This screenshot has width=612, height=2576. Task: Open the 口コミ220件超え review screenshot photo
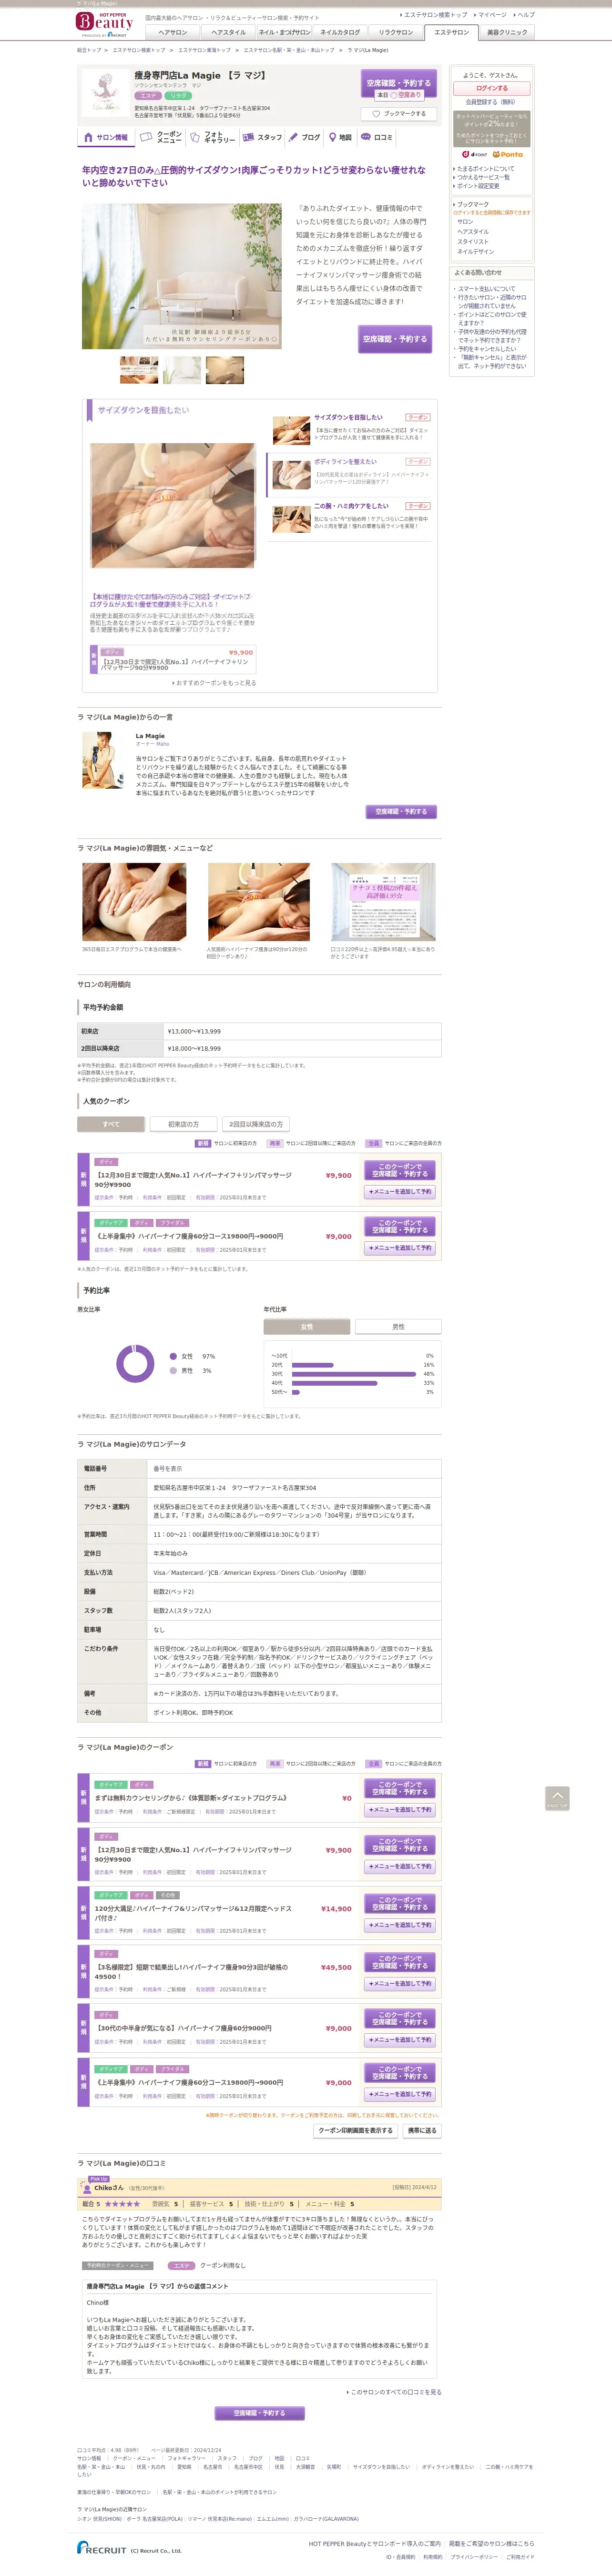(383, 902)
